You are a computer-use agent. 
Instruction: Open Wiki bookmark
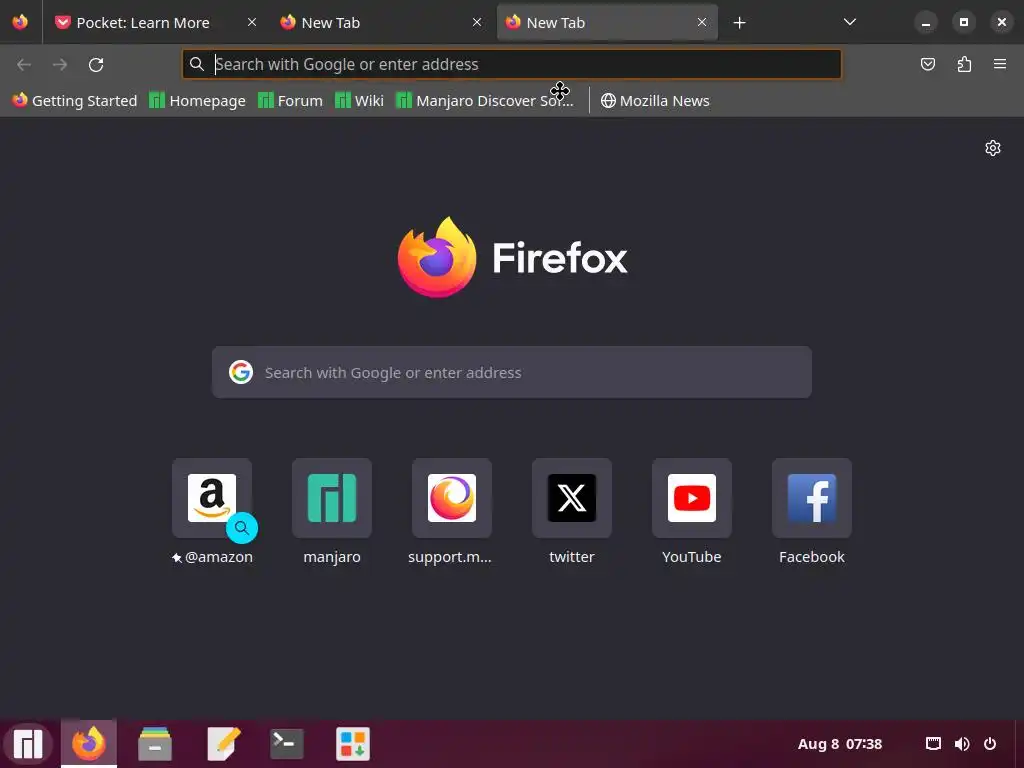click(x=360, y=101)
